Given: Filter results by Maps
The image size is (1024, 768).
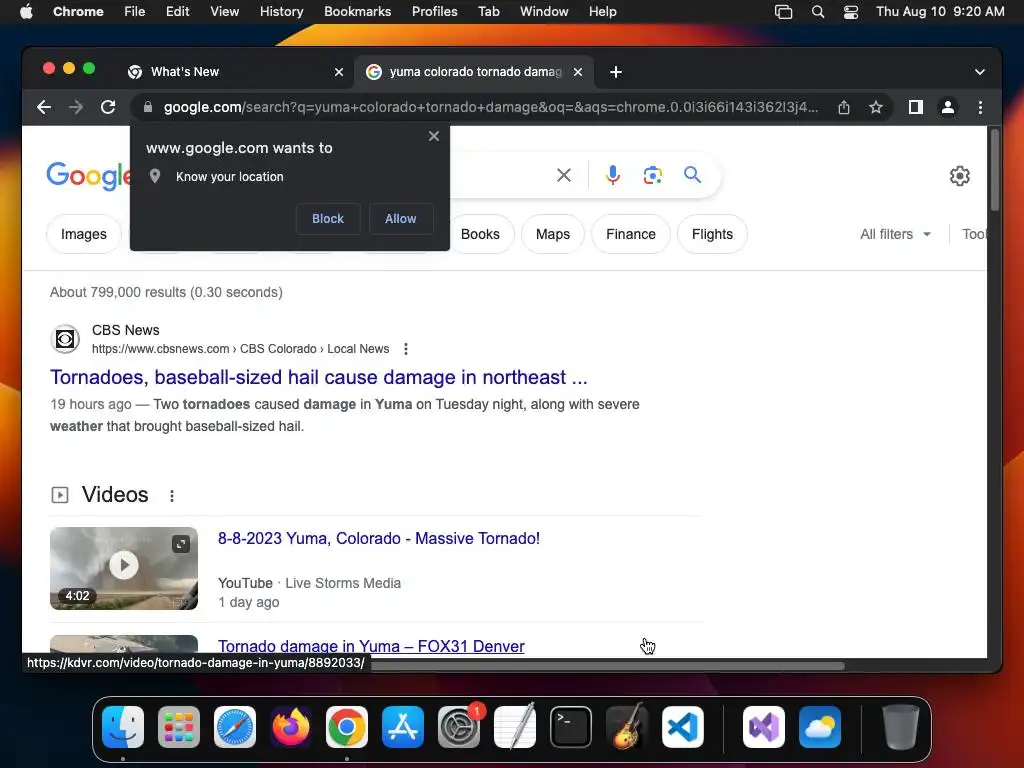Looking at the screenshot, I should coord(552,234).
